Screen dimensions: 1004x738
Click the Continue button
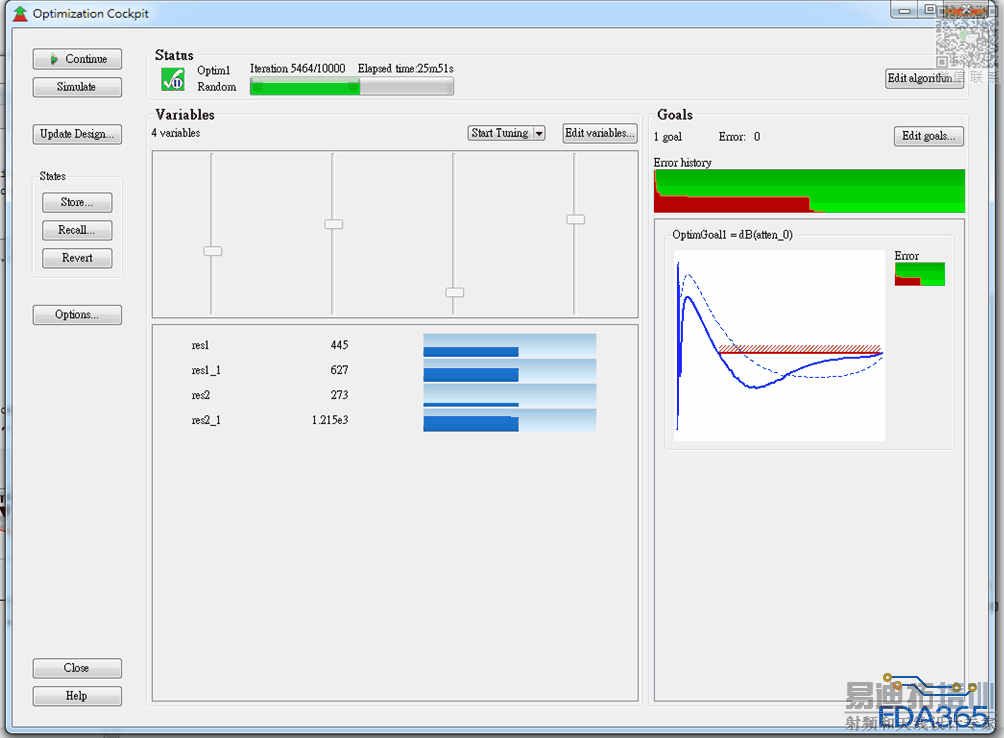point(77,59)
